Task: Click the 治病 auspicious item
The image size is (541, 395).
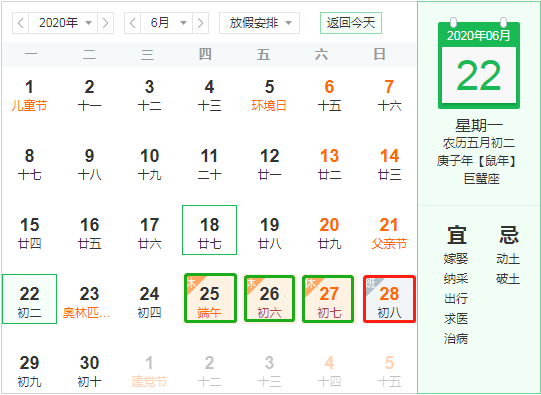Action: (x=456, y=338)
